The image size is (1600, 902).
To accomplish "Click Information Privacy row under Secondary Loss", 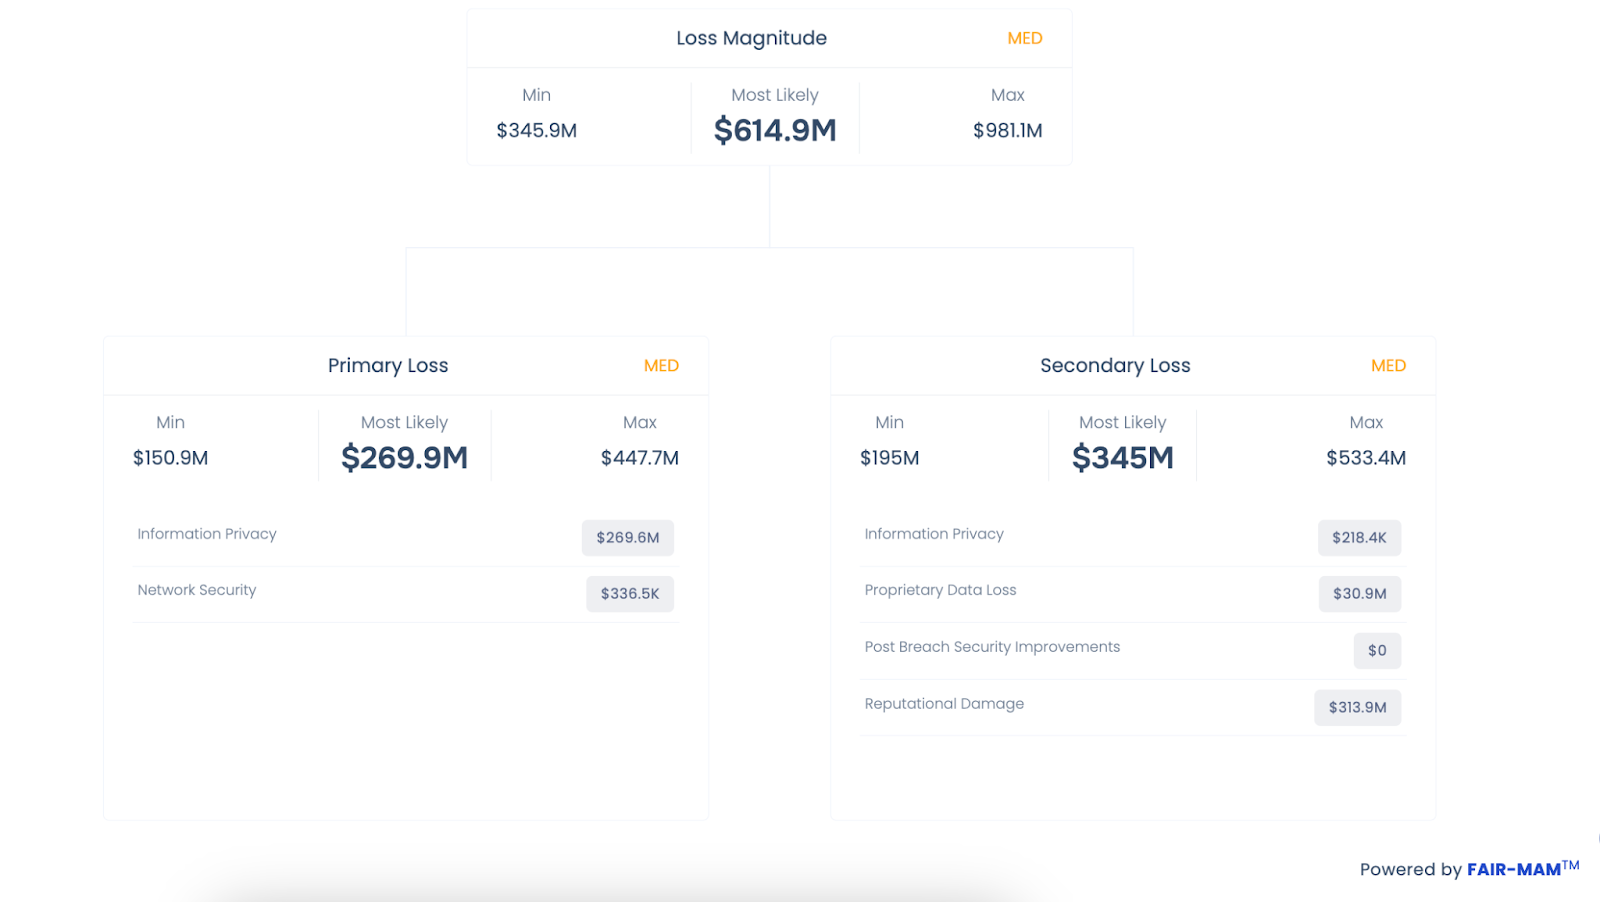I will (1133, 537).
